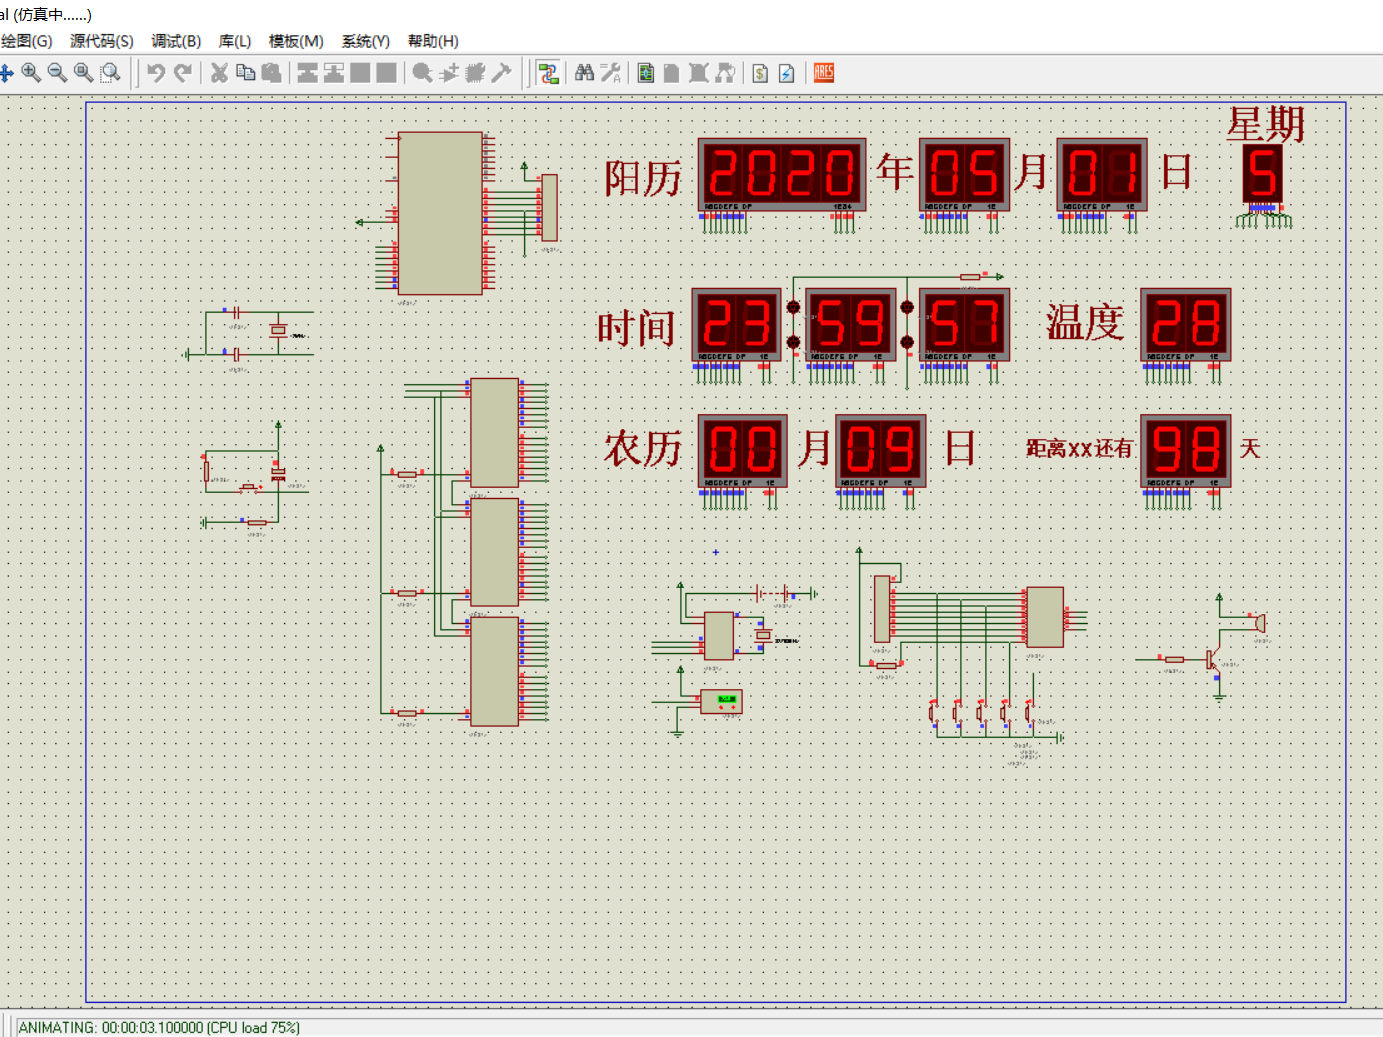Open the 系统(Y) menu
The image size is (1383, 1037).
[x=366, y=41]
